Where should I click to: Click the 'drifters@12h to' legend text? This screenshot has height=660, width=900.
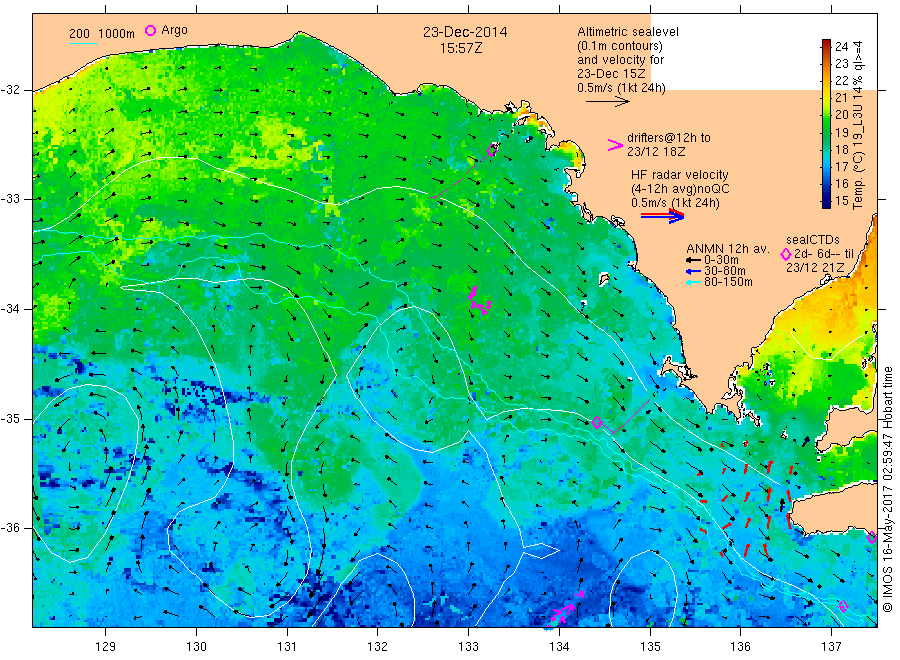(x=669, y=138)
